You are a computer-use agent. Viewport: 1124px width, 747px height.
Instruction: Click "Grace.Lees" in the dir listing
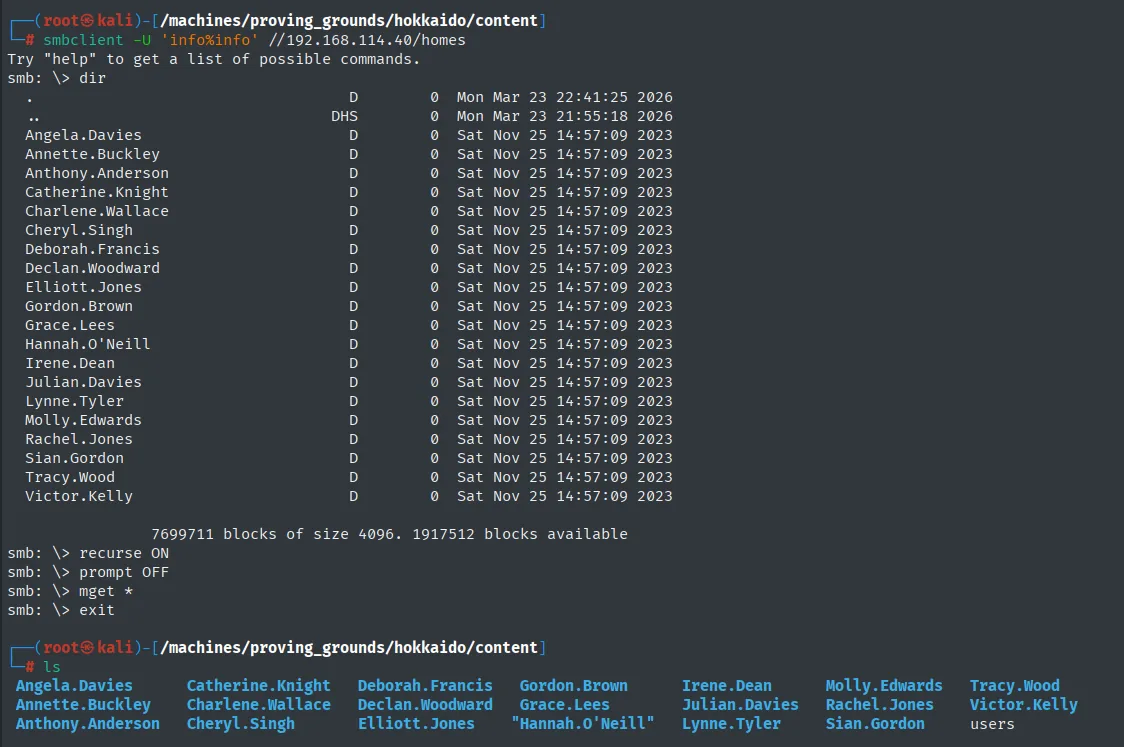click(70, 325)
